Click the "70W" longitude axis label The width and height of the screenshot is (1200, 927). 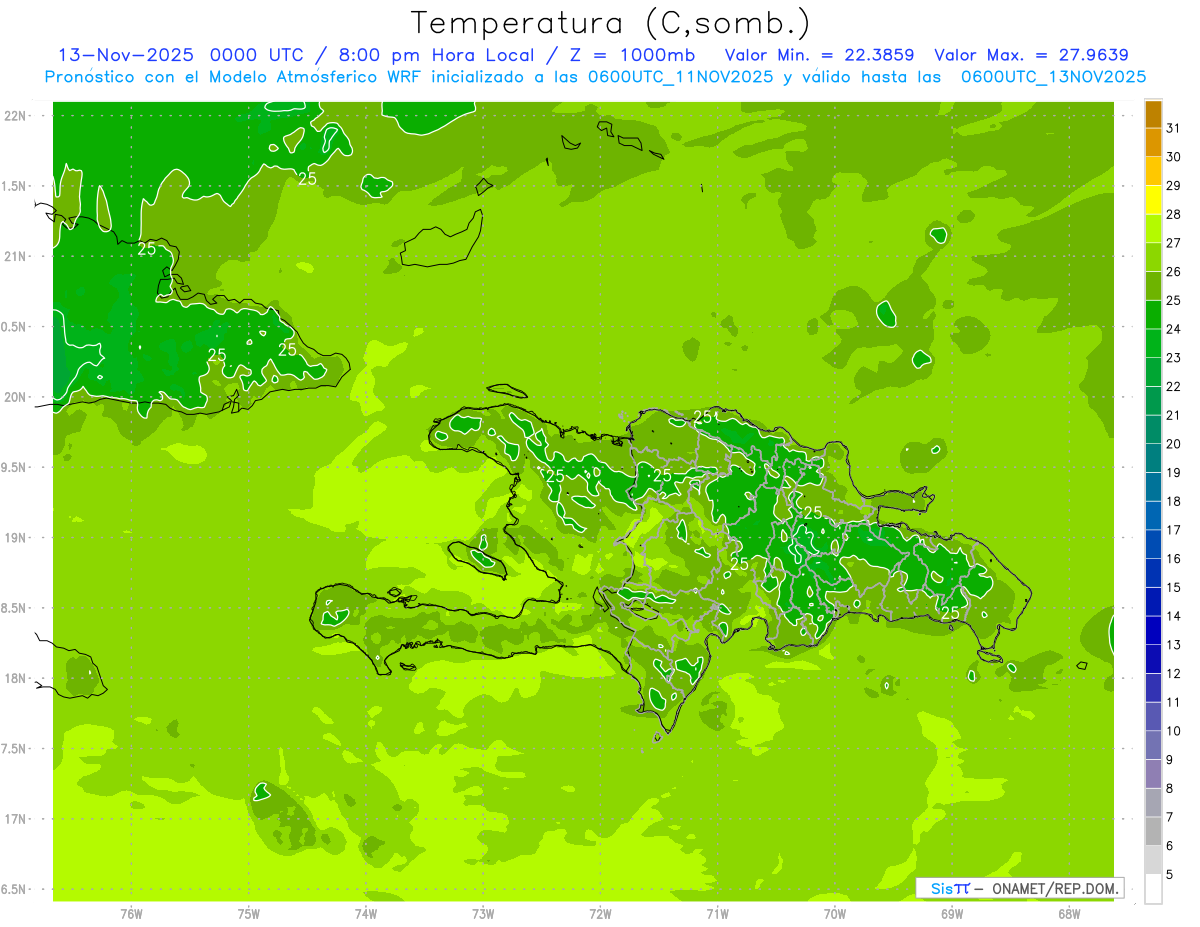pyautogui.click(x=835, y=913)
